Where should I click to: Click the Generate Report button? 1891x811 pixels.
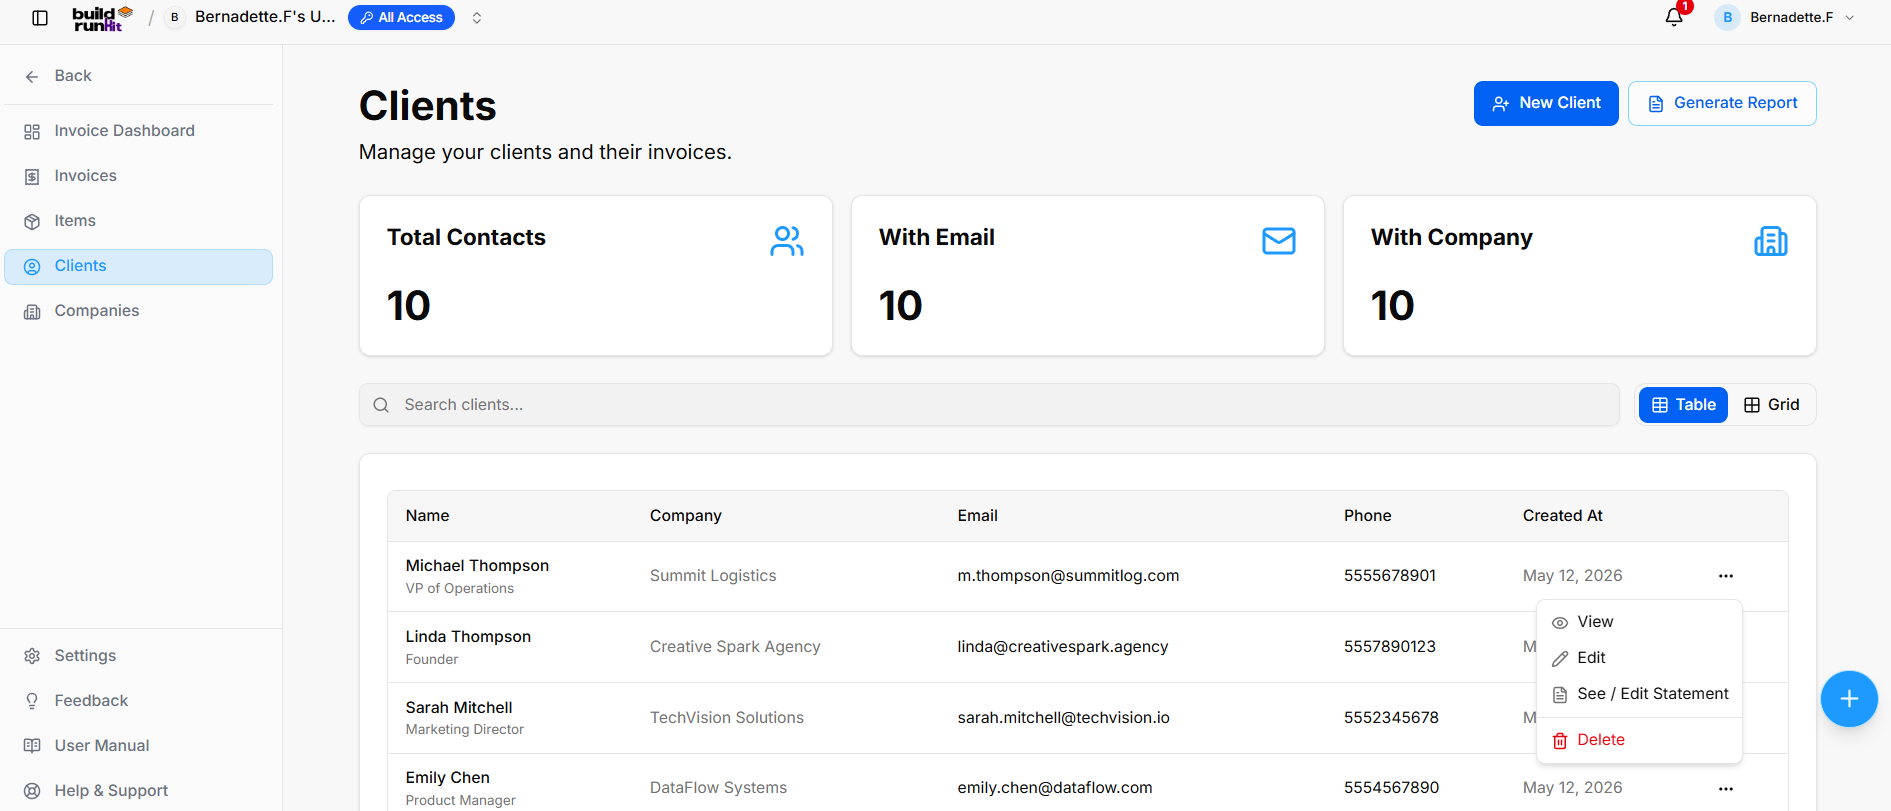click(1722, 103)
